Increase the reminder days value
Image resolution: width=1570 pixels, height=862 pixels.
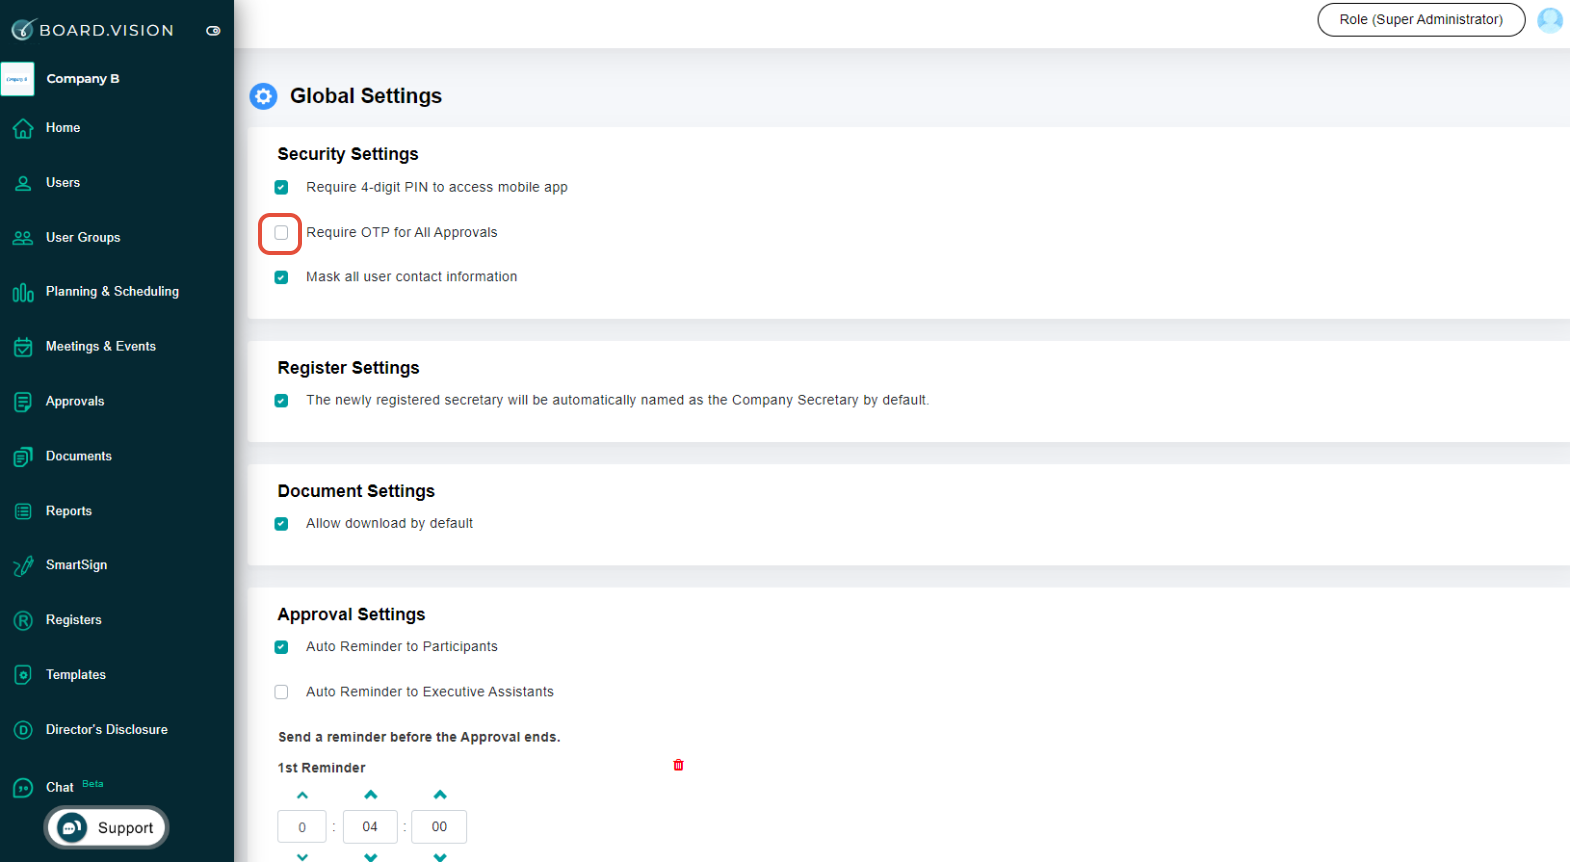point(302,795)
